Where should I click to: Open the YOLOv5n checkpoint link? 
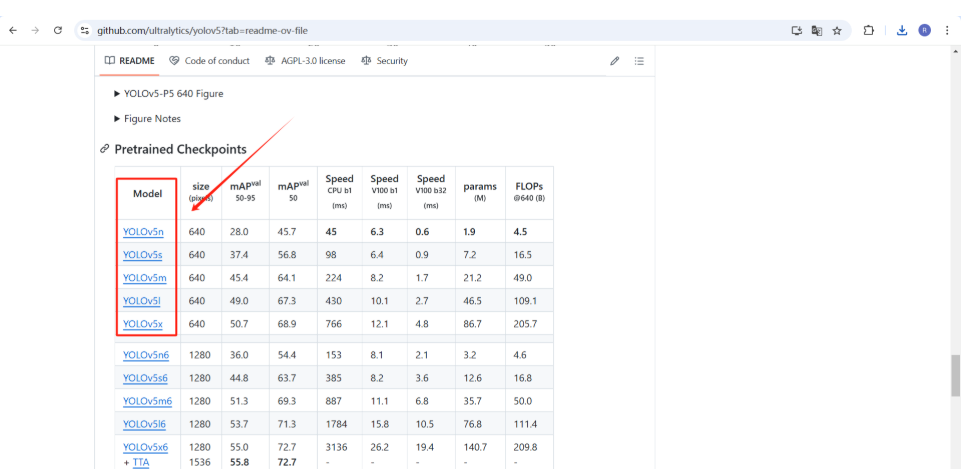tap(143, 232)
